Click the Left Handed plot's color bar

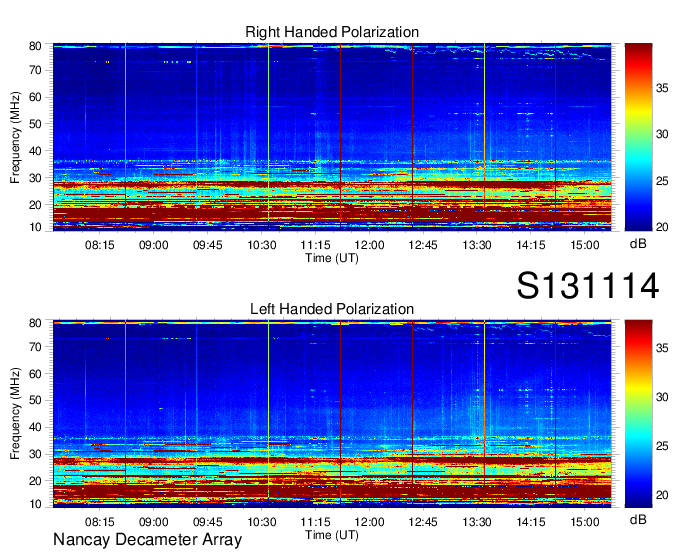[638, 414]
